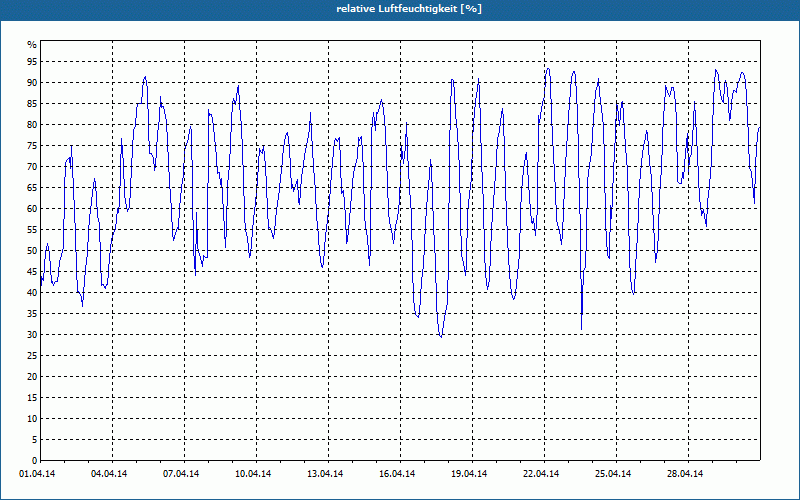
Task: Click the x-axis date 28.04.14
Action: (x=685, y=474)
